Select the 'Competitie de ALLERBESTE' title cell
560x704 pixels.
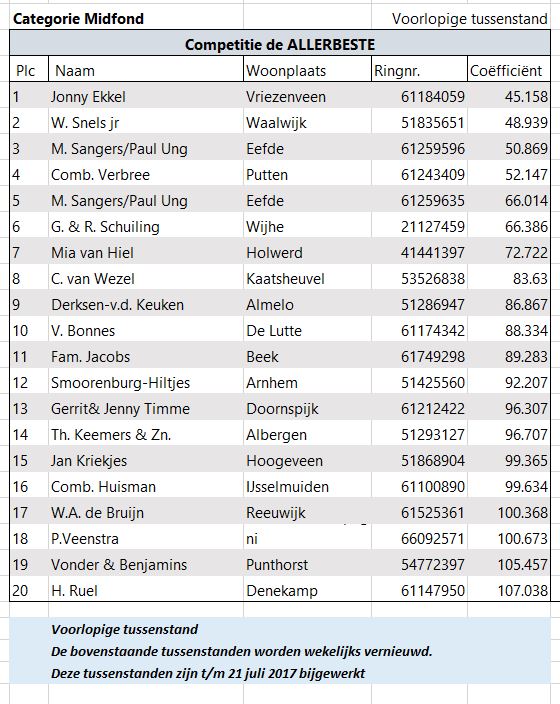tap(280, 44)
